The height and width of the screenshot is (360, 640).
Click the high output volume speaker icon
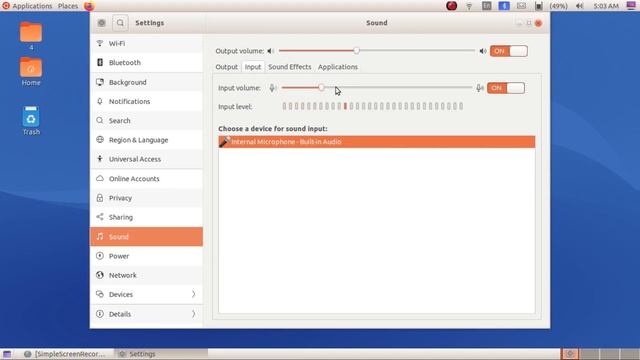click(483, 51)
